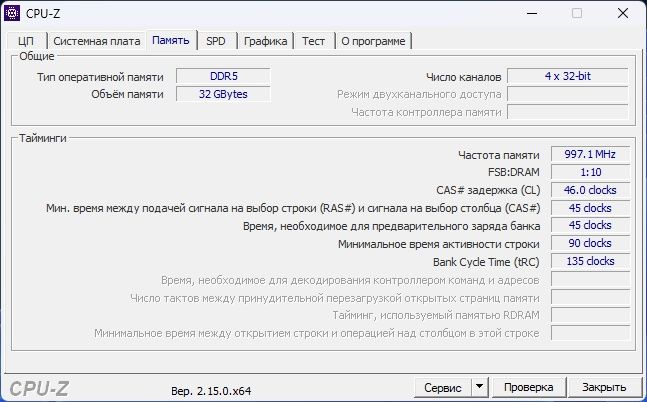Image resolution: width=647 pixels, height=402 pixels.
Task: Select the 135 clocks tRC value
Action: (590, 261)
